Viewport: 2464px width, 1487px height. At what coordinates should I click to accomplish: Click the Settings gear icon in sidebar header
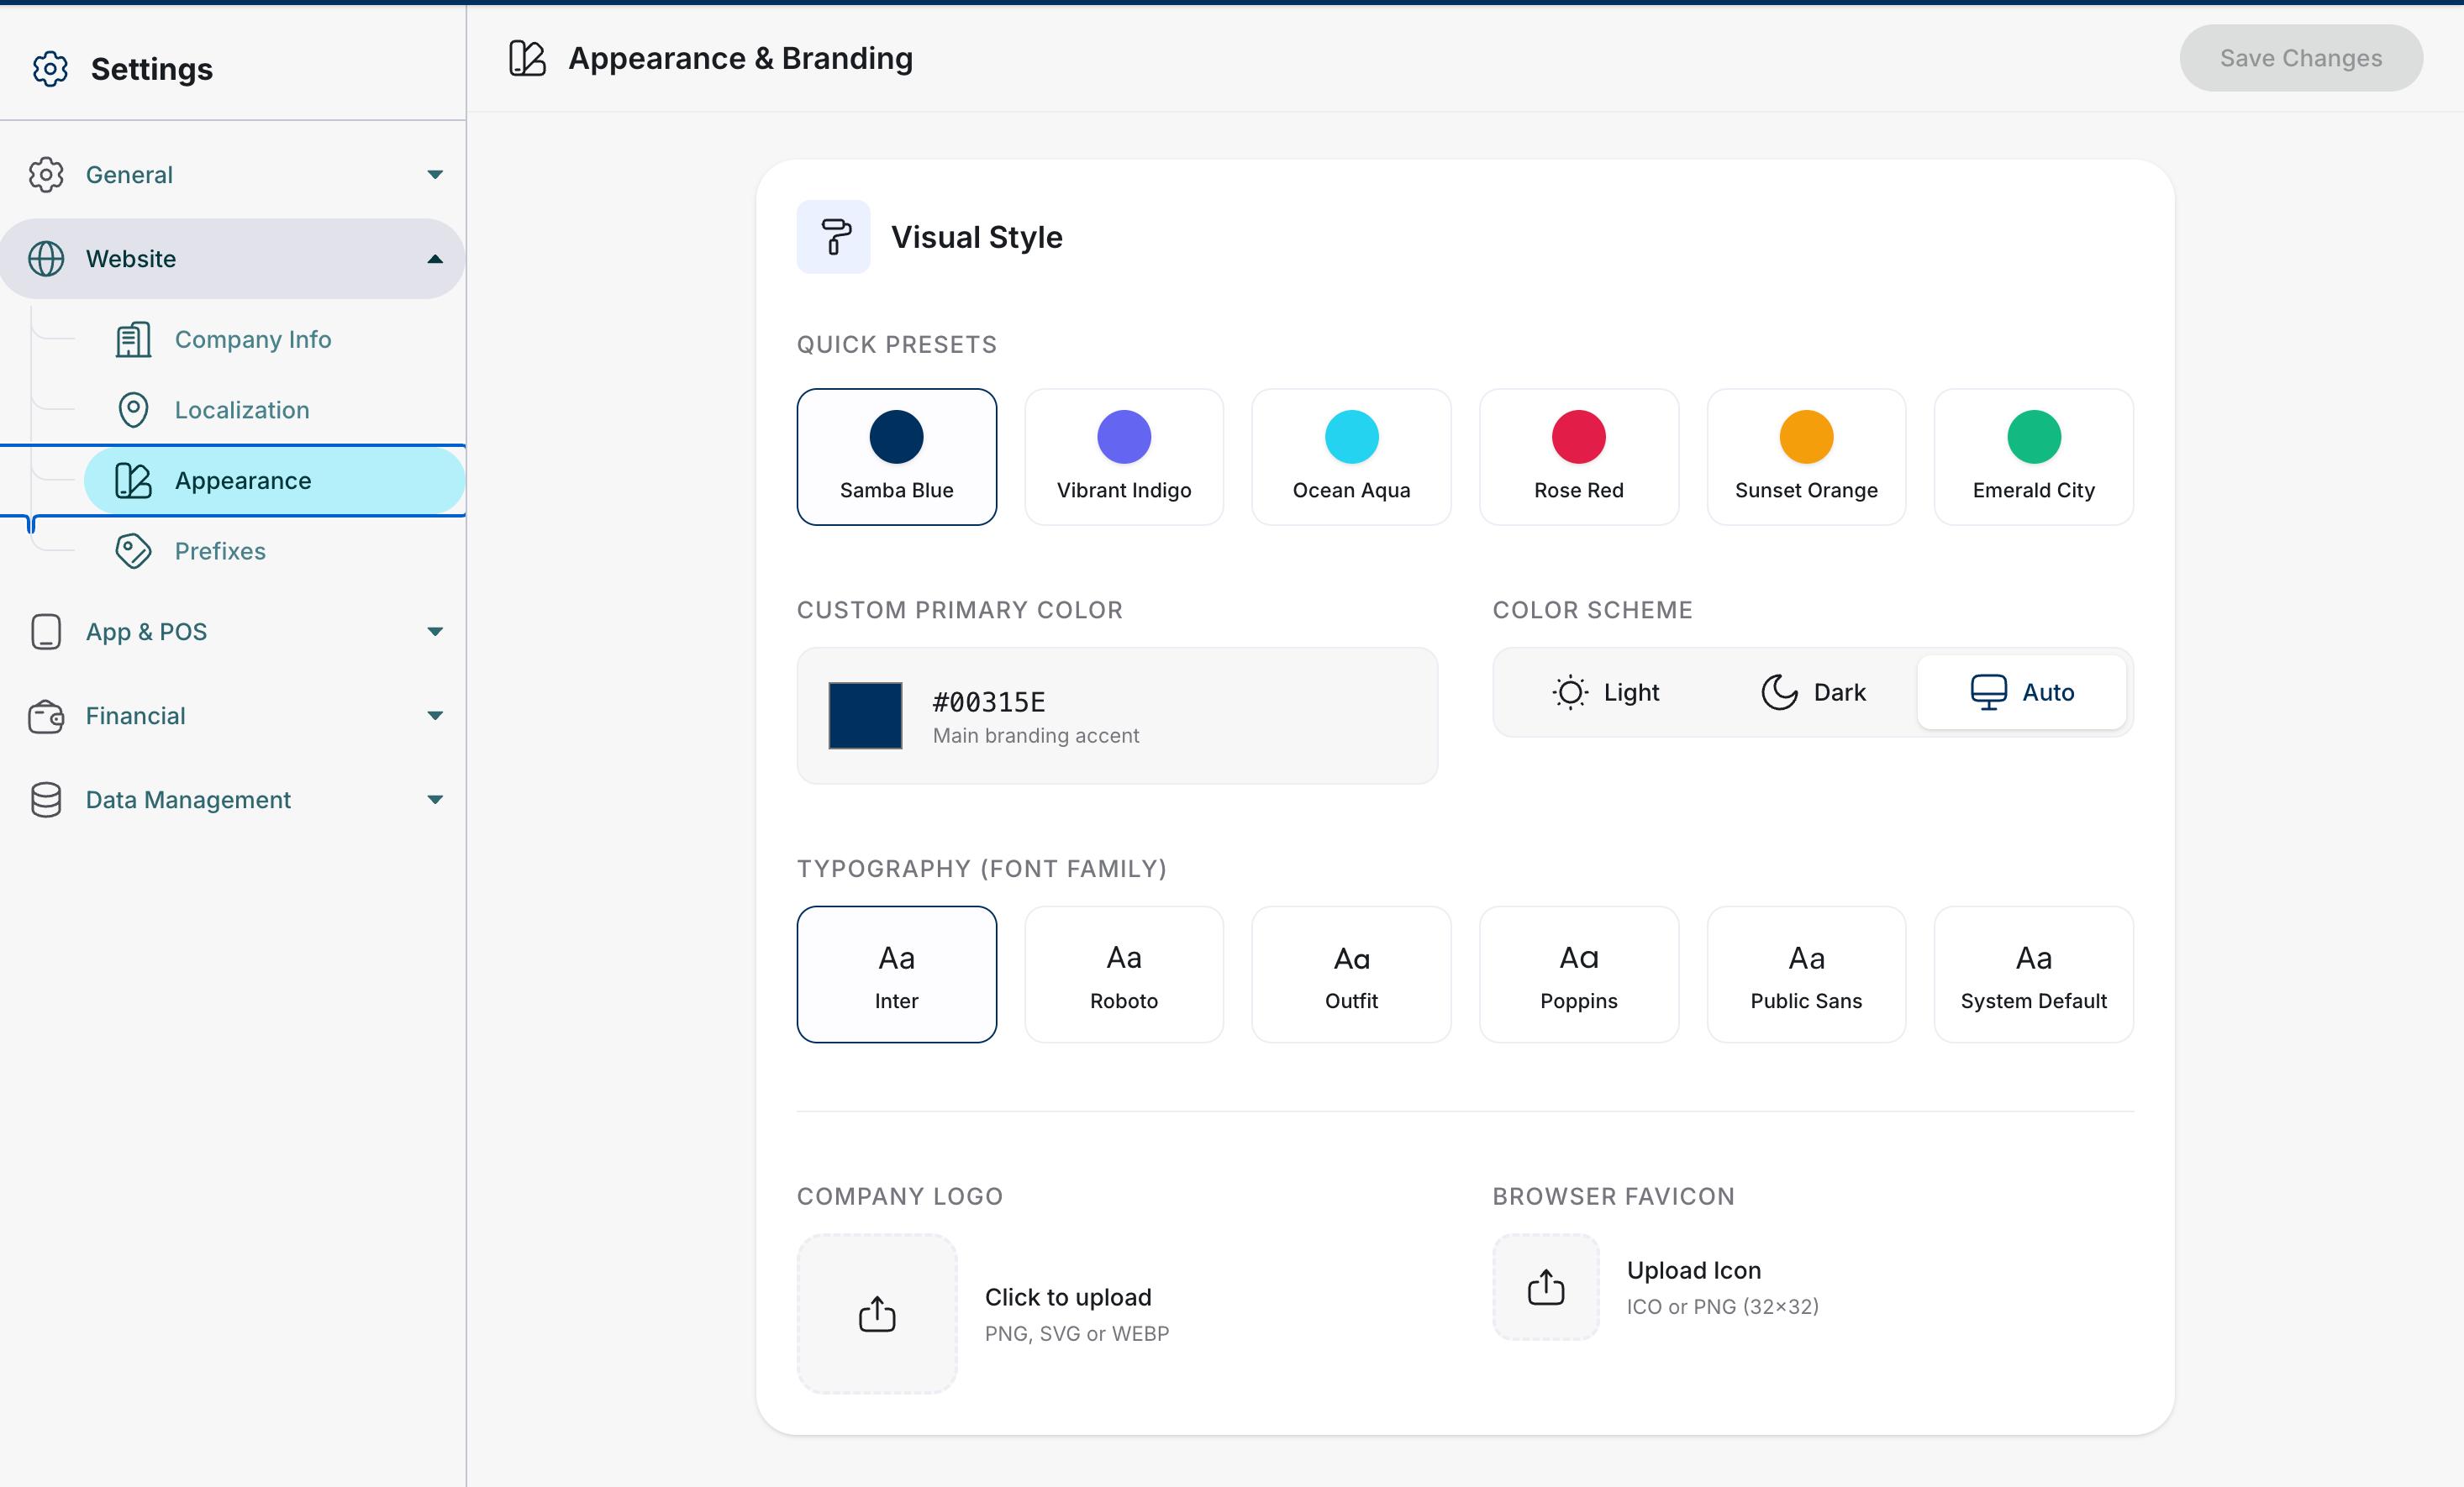50,69
